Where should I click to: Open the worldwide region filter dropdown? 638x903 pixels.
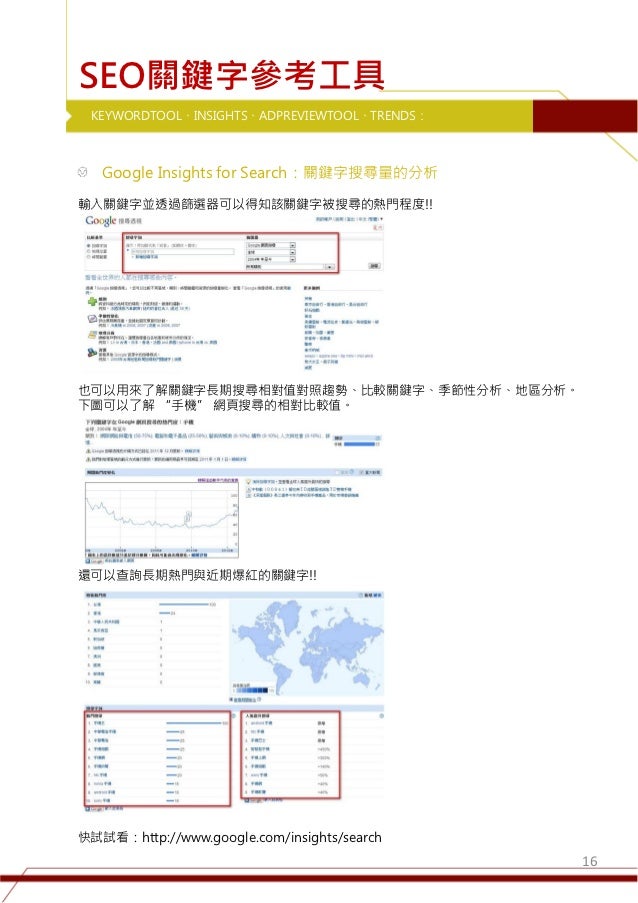pyautogui.click(x=271, y=252)
